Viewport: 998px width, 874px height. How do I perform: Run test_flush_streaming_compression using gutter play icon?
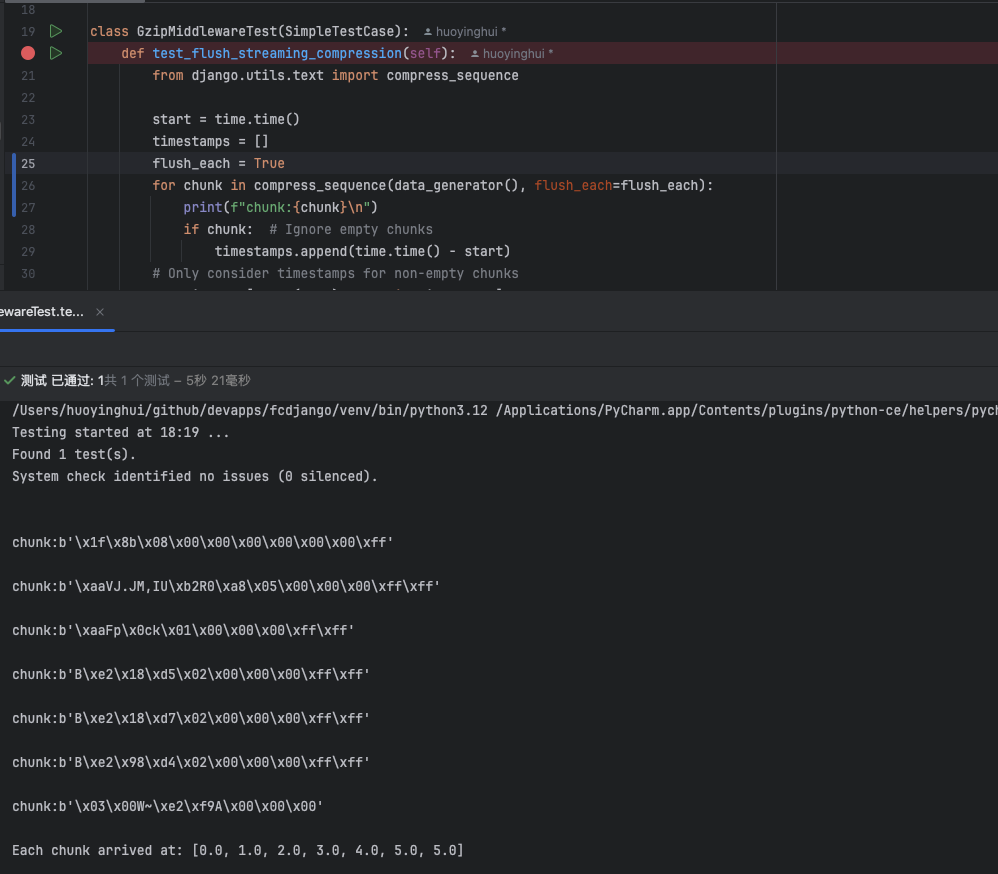point(56,53)
